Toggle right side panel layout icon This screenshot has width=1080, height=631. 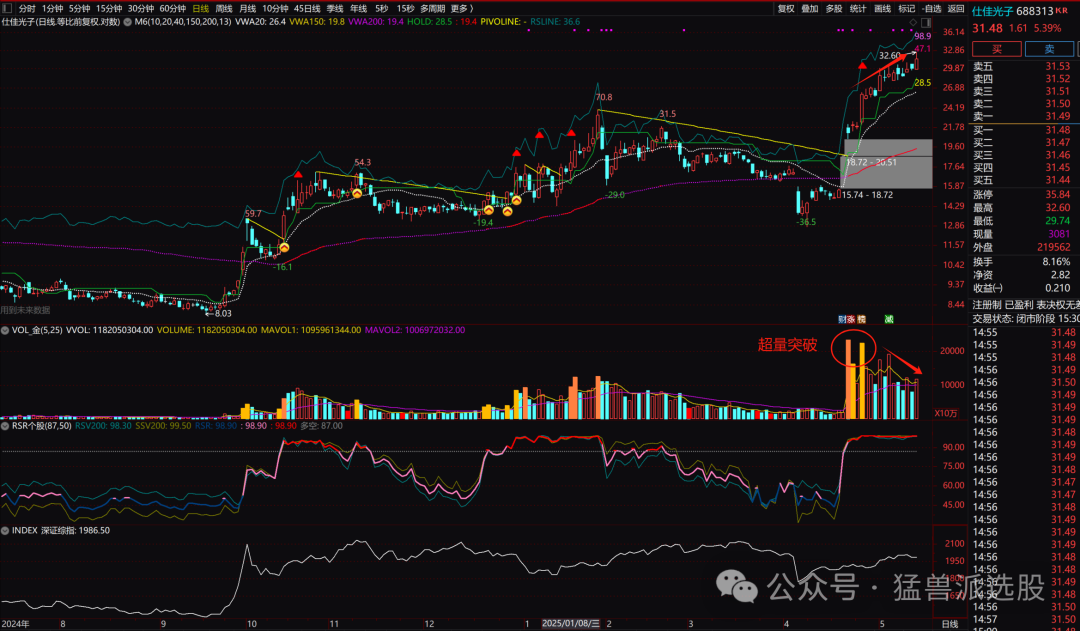click(927, 22)
